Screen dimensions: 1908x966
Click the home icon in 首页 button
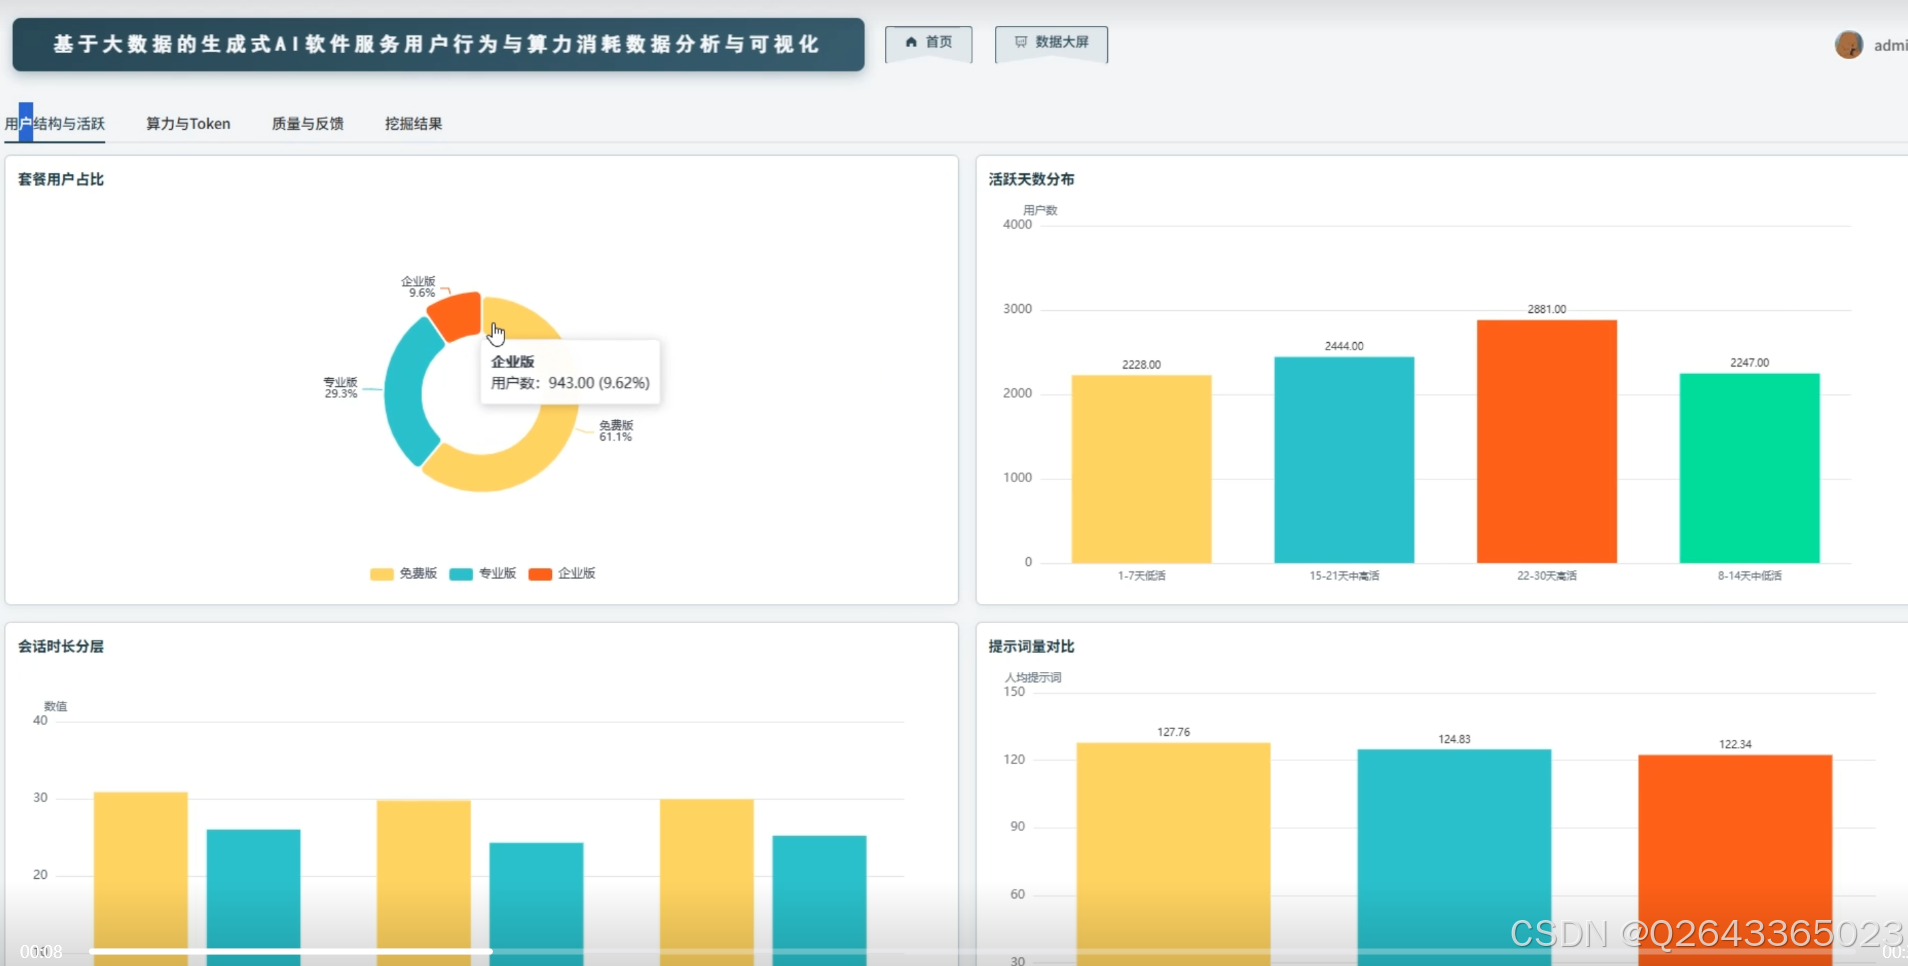click(911, 42)
